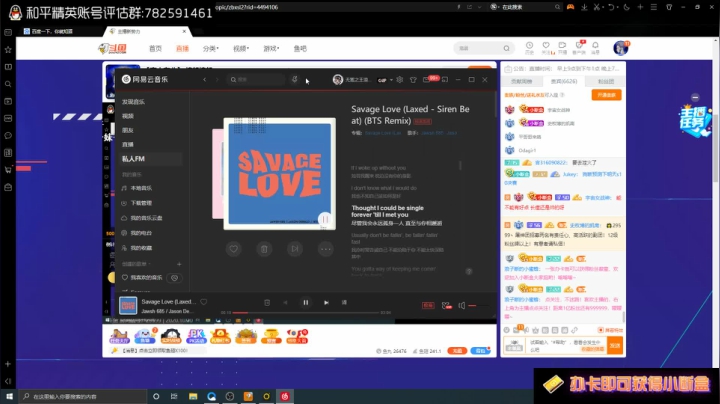Add new playlist with plus icon
This screenshot has width=720, height=404.
pos(179,264)
